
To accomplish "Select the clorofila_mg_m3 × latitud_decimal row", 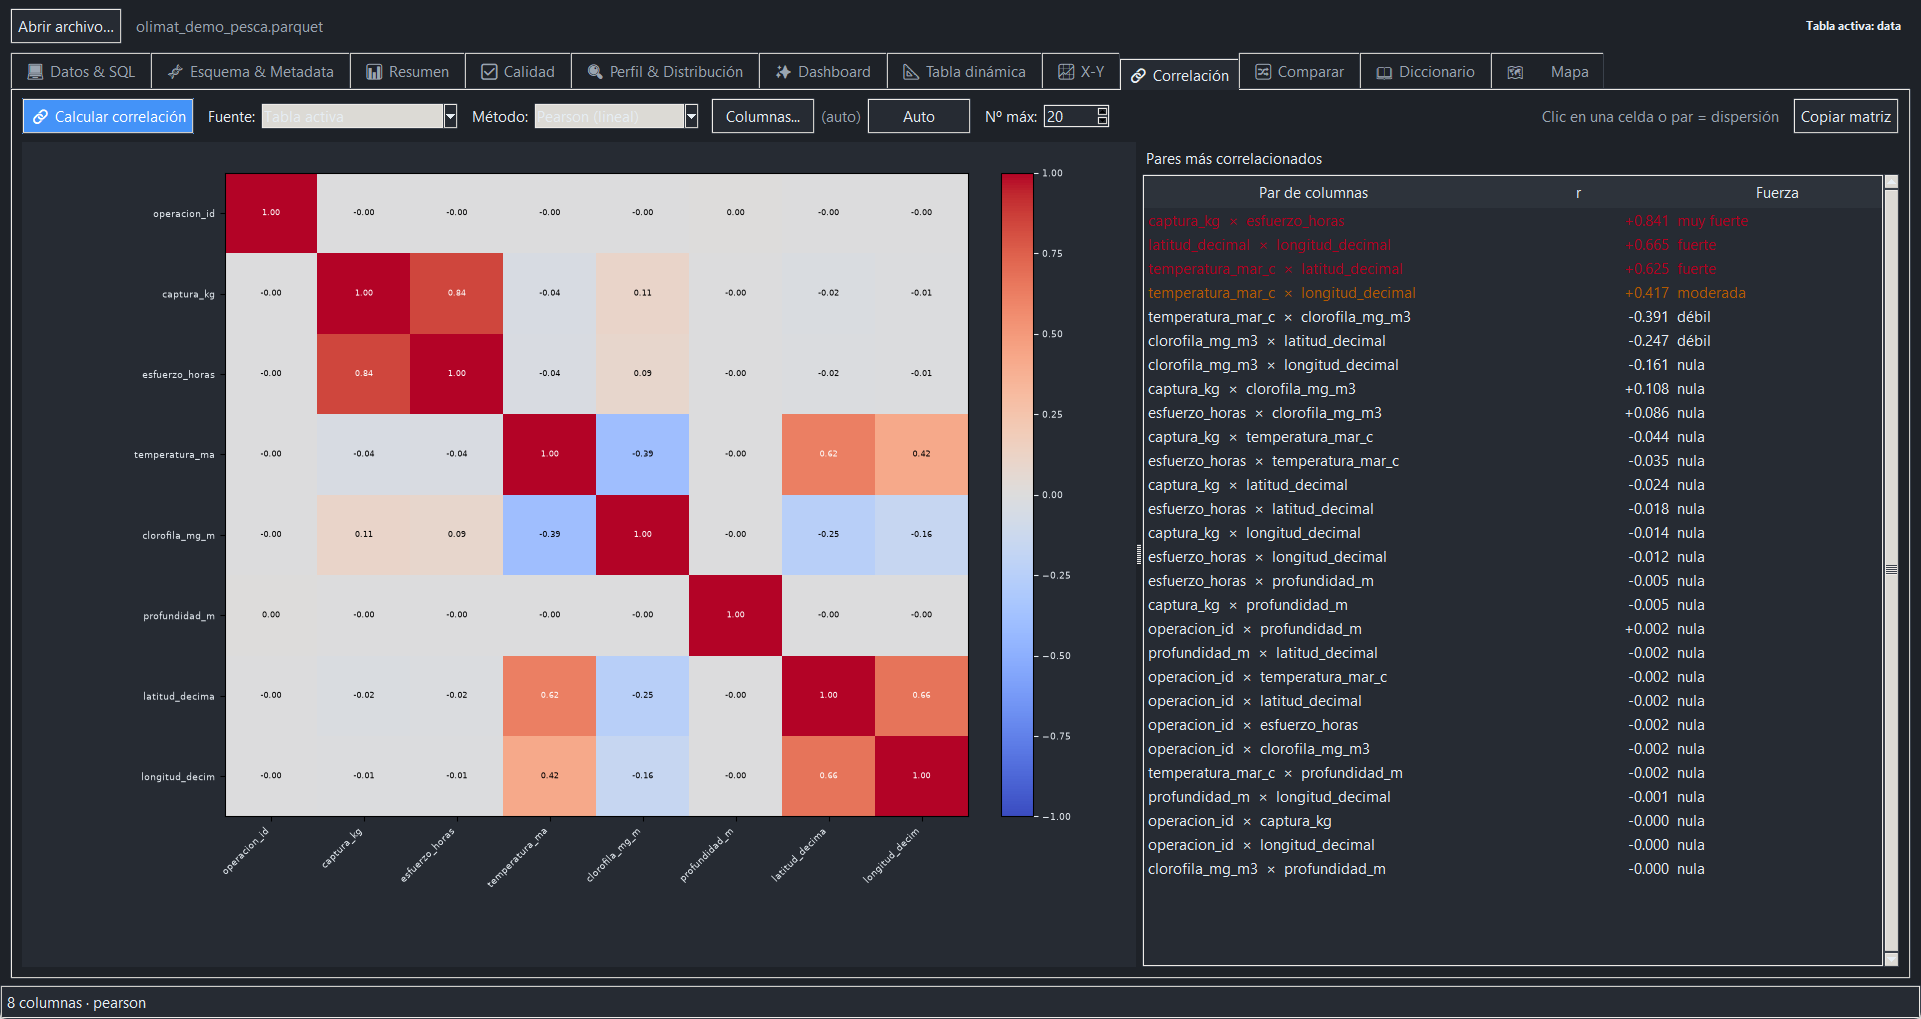I will coord(1513,341).
